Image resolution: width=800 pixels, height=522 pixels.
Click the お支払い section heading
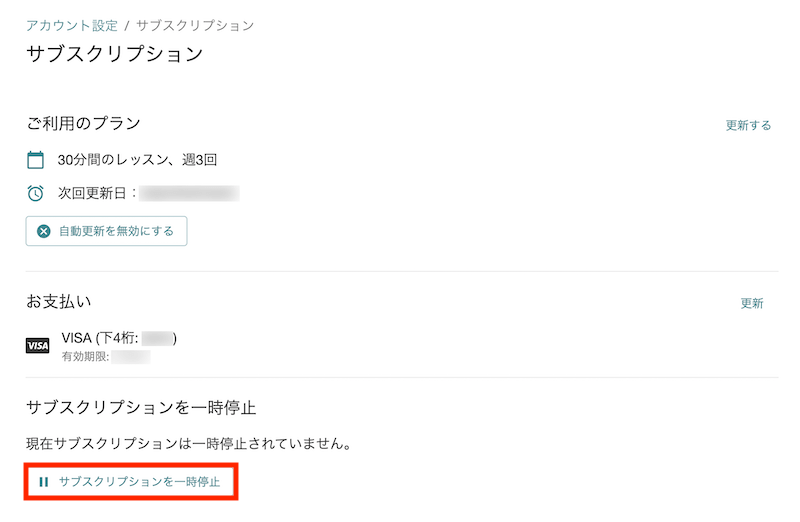tap(59, 301)
